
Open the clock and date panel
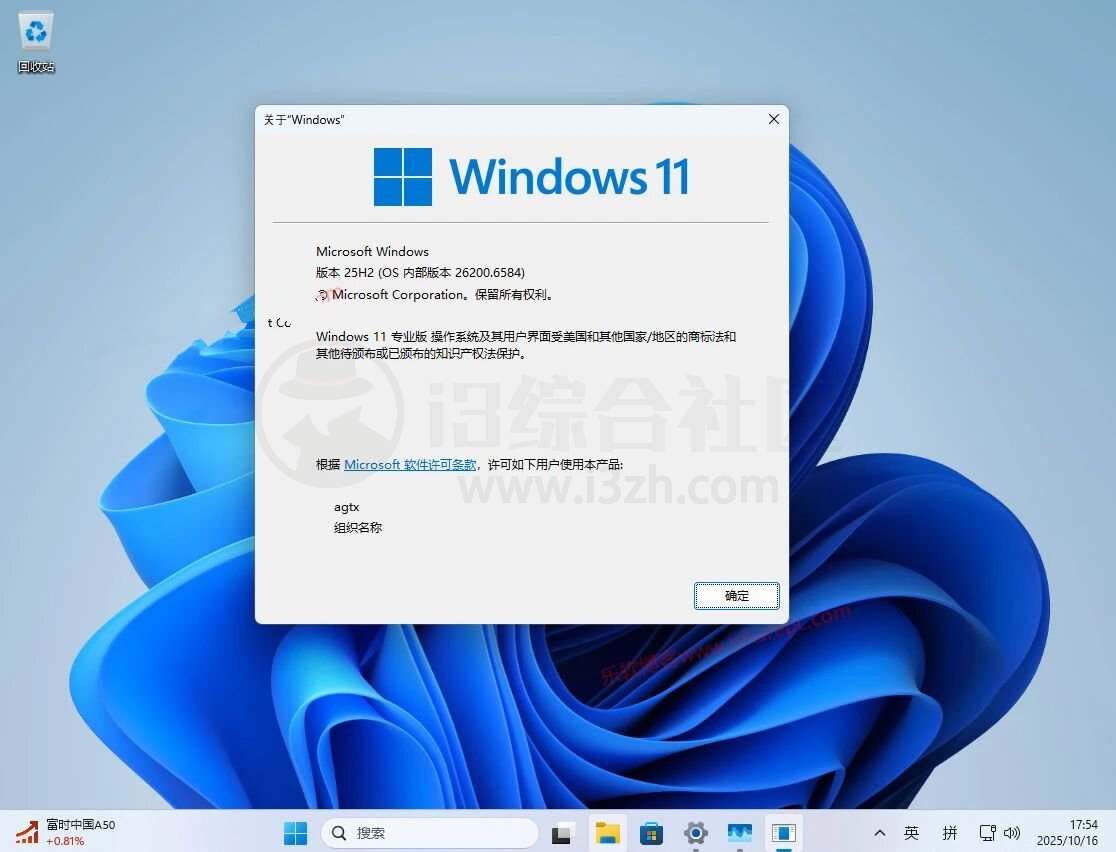1068,832
